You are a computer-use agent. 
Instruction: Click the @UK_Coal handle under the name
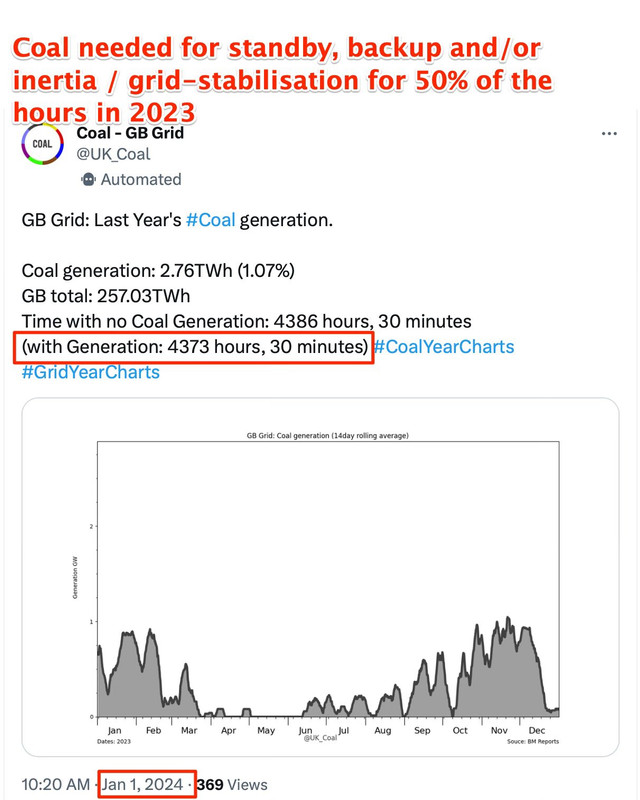tap(113, 155)
